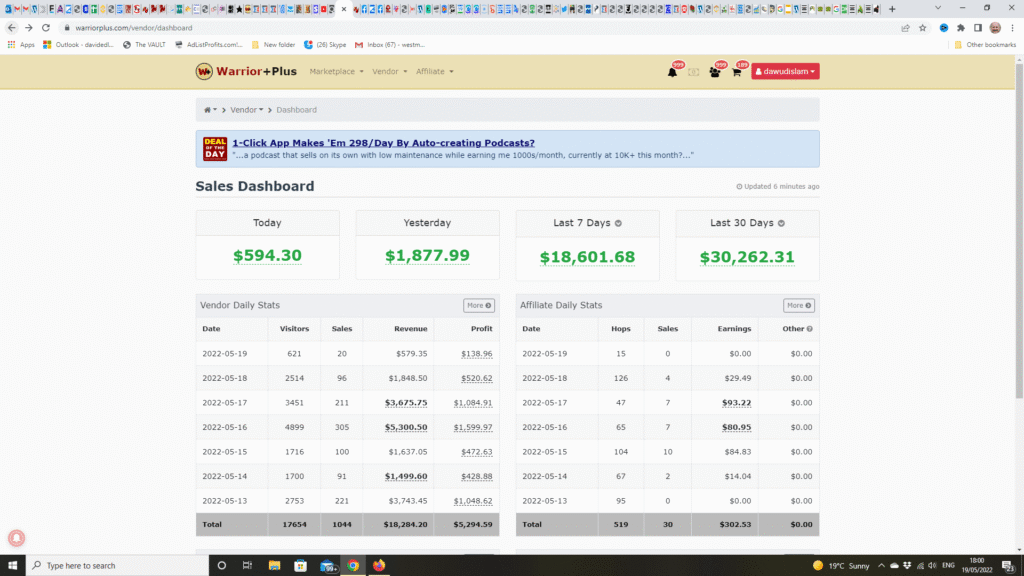Open notifications via the bell icon
Viewport: 1024px width, 576px height.
tap(672, 73)
